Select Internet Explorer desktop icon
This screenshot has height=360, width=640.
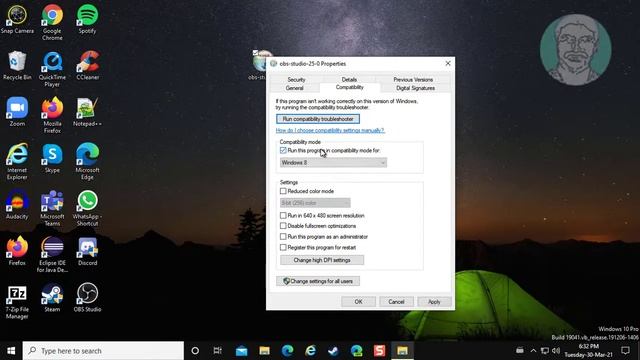(17, 162)
